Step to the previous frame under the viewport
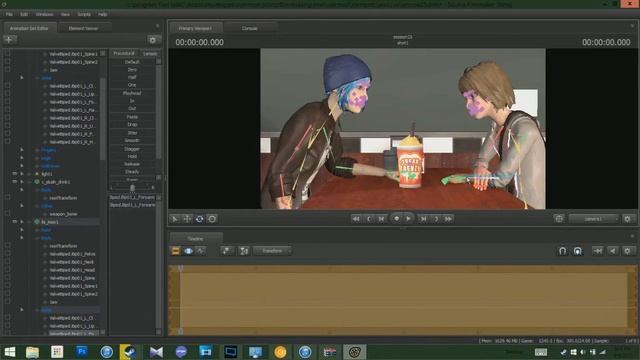Screen dimensions: 640x360 381,219
